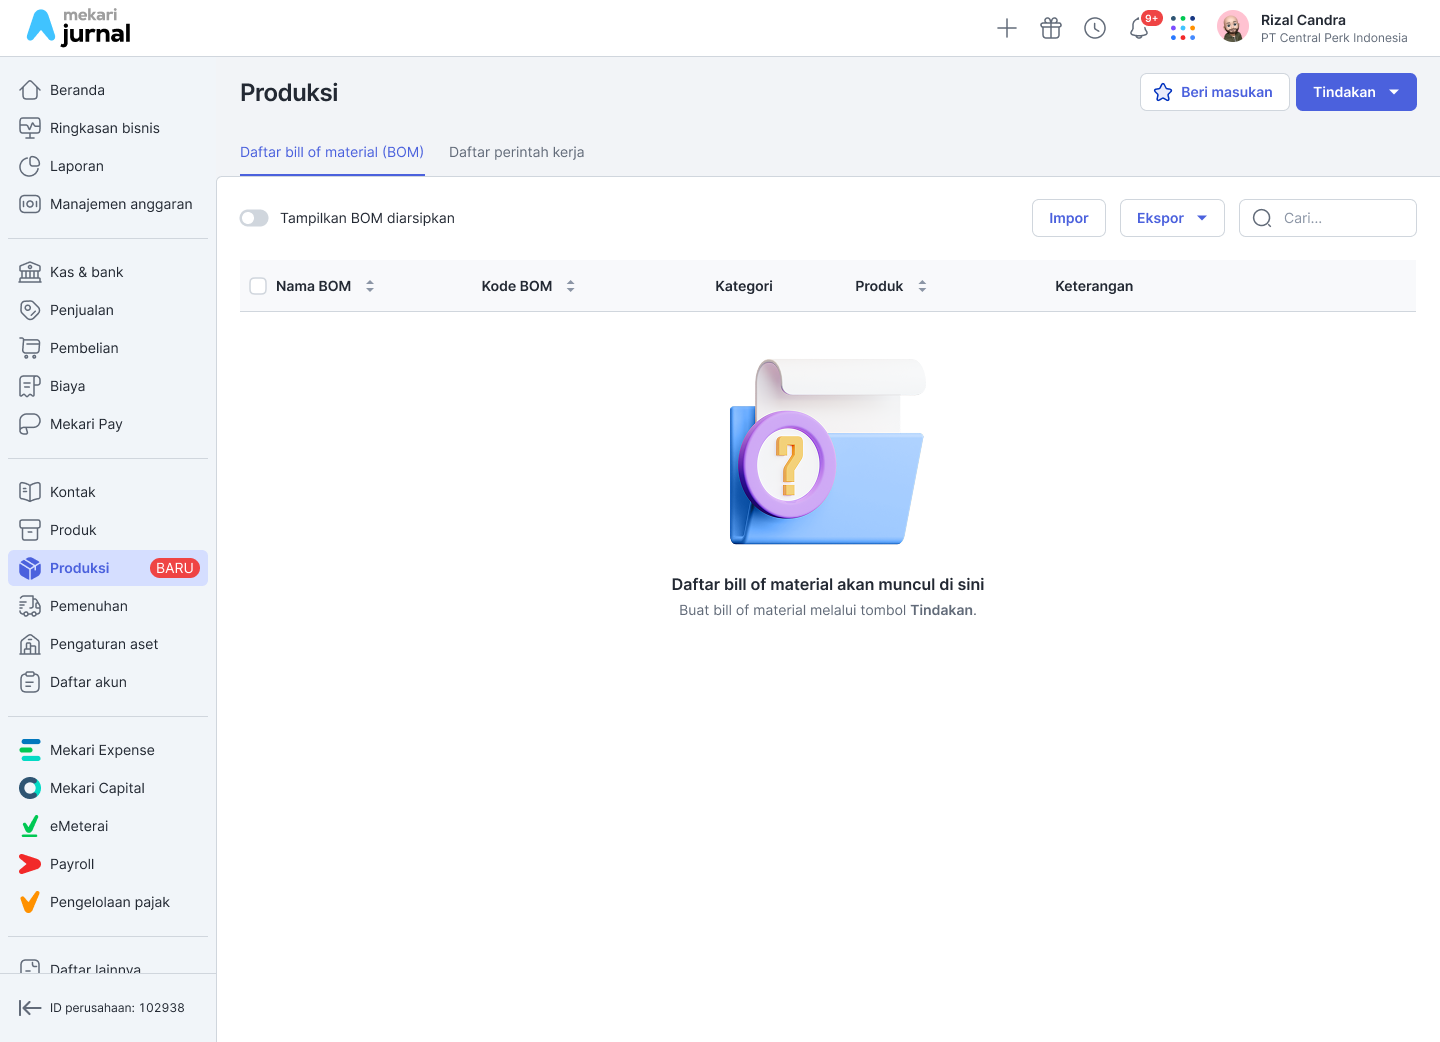Viewport: 1440px width, 1042px height.
Task: Check the select-all BOM checkbox
Action: [258, 286]
